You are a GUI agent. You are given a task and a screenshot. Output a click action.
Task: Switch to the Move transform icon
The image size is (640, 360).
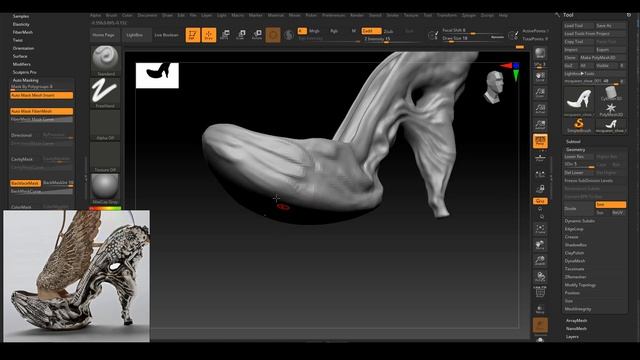tap(224, 35)
